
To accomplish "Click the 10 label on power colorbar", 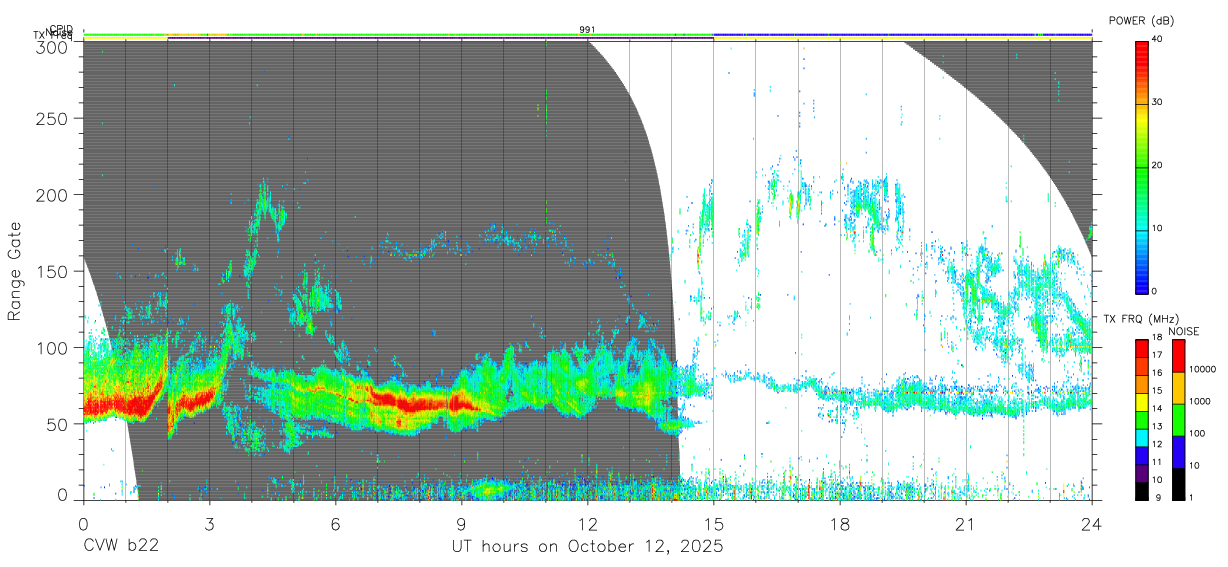I will pos(1158,228).
